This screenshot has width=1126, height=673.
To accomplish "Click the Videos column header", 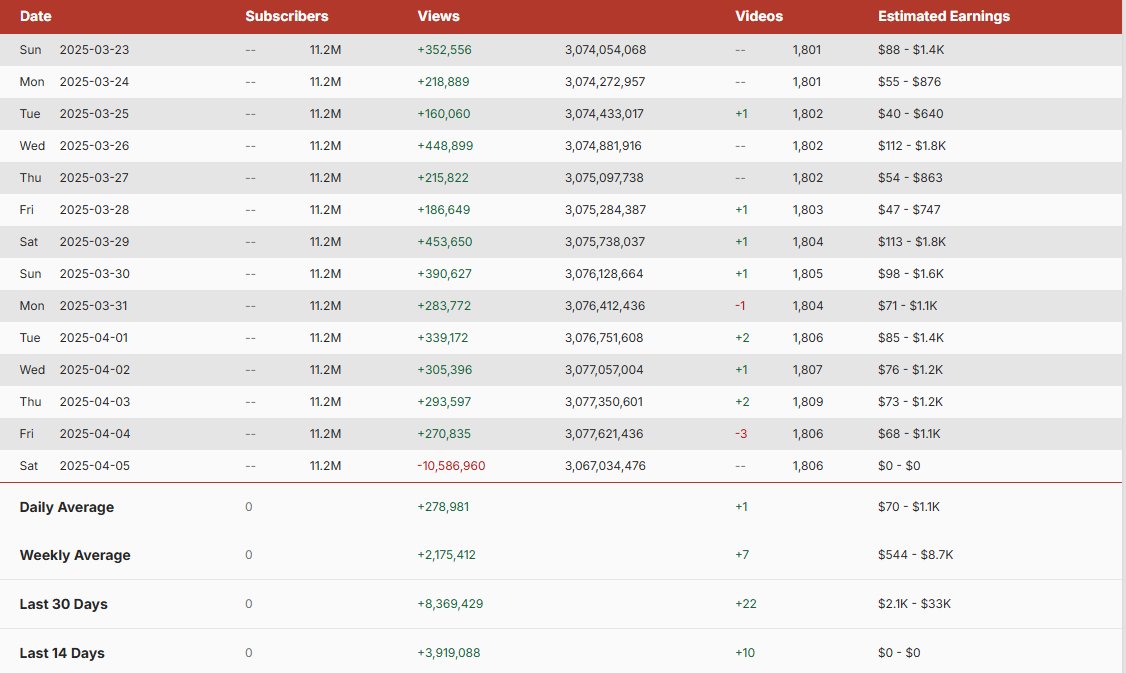I will 758,16.
